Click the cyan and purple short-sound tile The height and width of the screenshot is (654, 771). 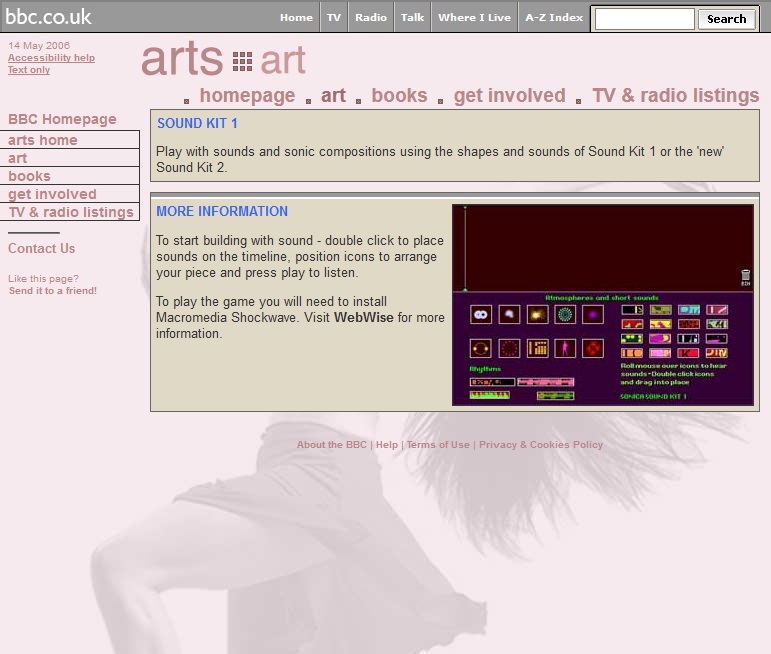point(689,310)
